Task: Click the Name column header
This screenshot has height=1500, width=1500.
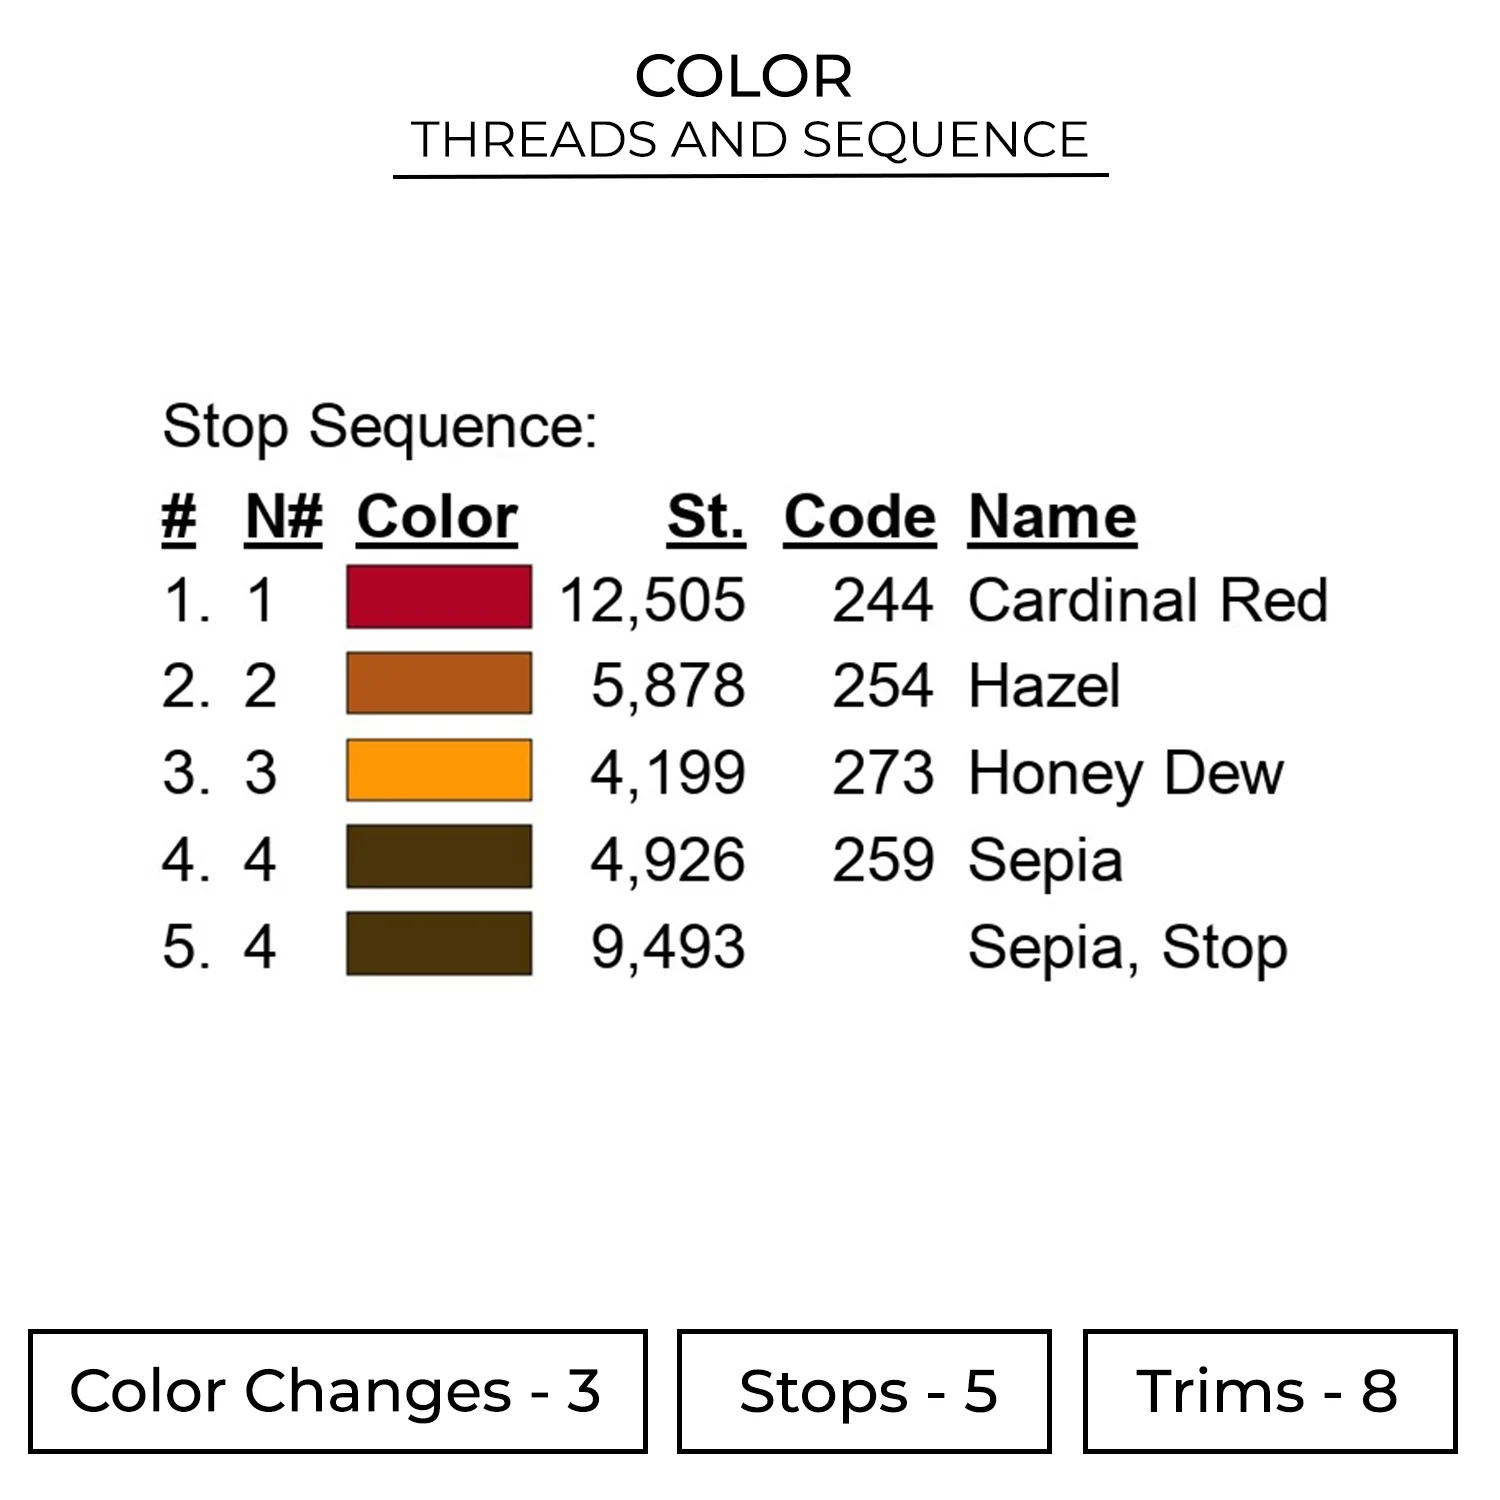Action: (x=1052, y=518)
